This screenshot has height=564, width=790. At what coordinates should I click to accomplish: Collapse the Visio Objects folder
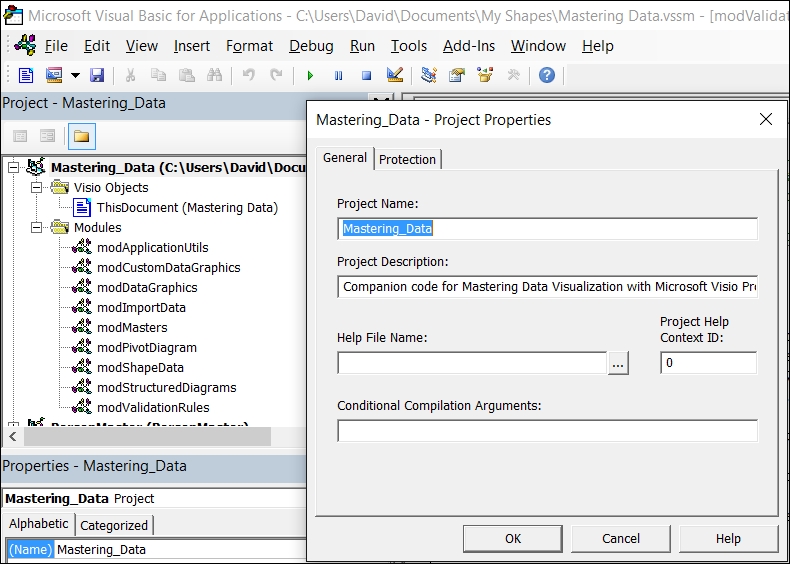36,187
